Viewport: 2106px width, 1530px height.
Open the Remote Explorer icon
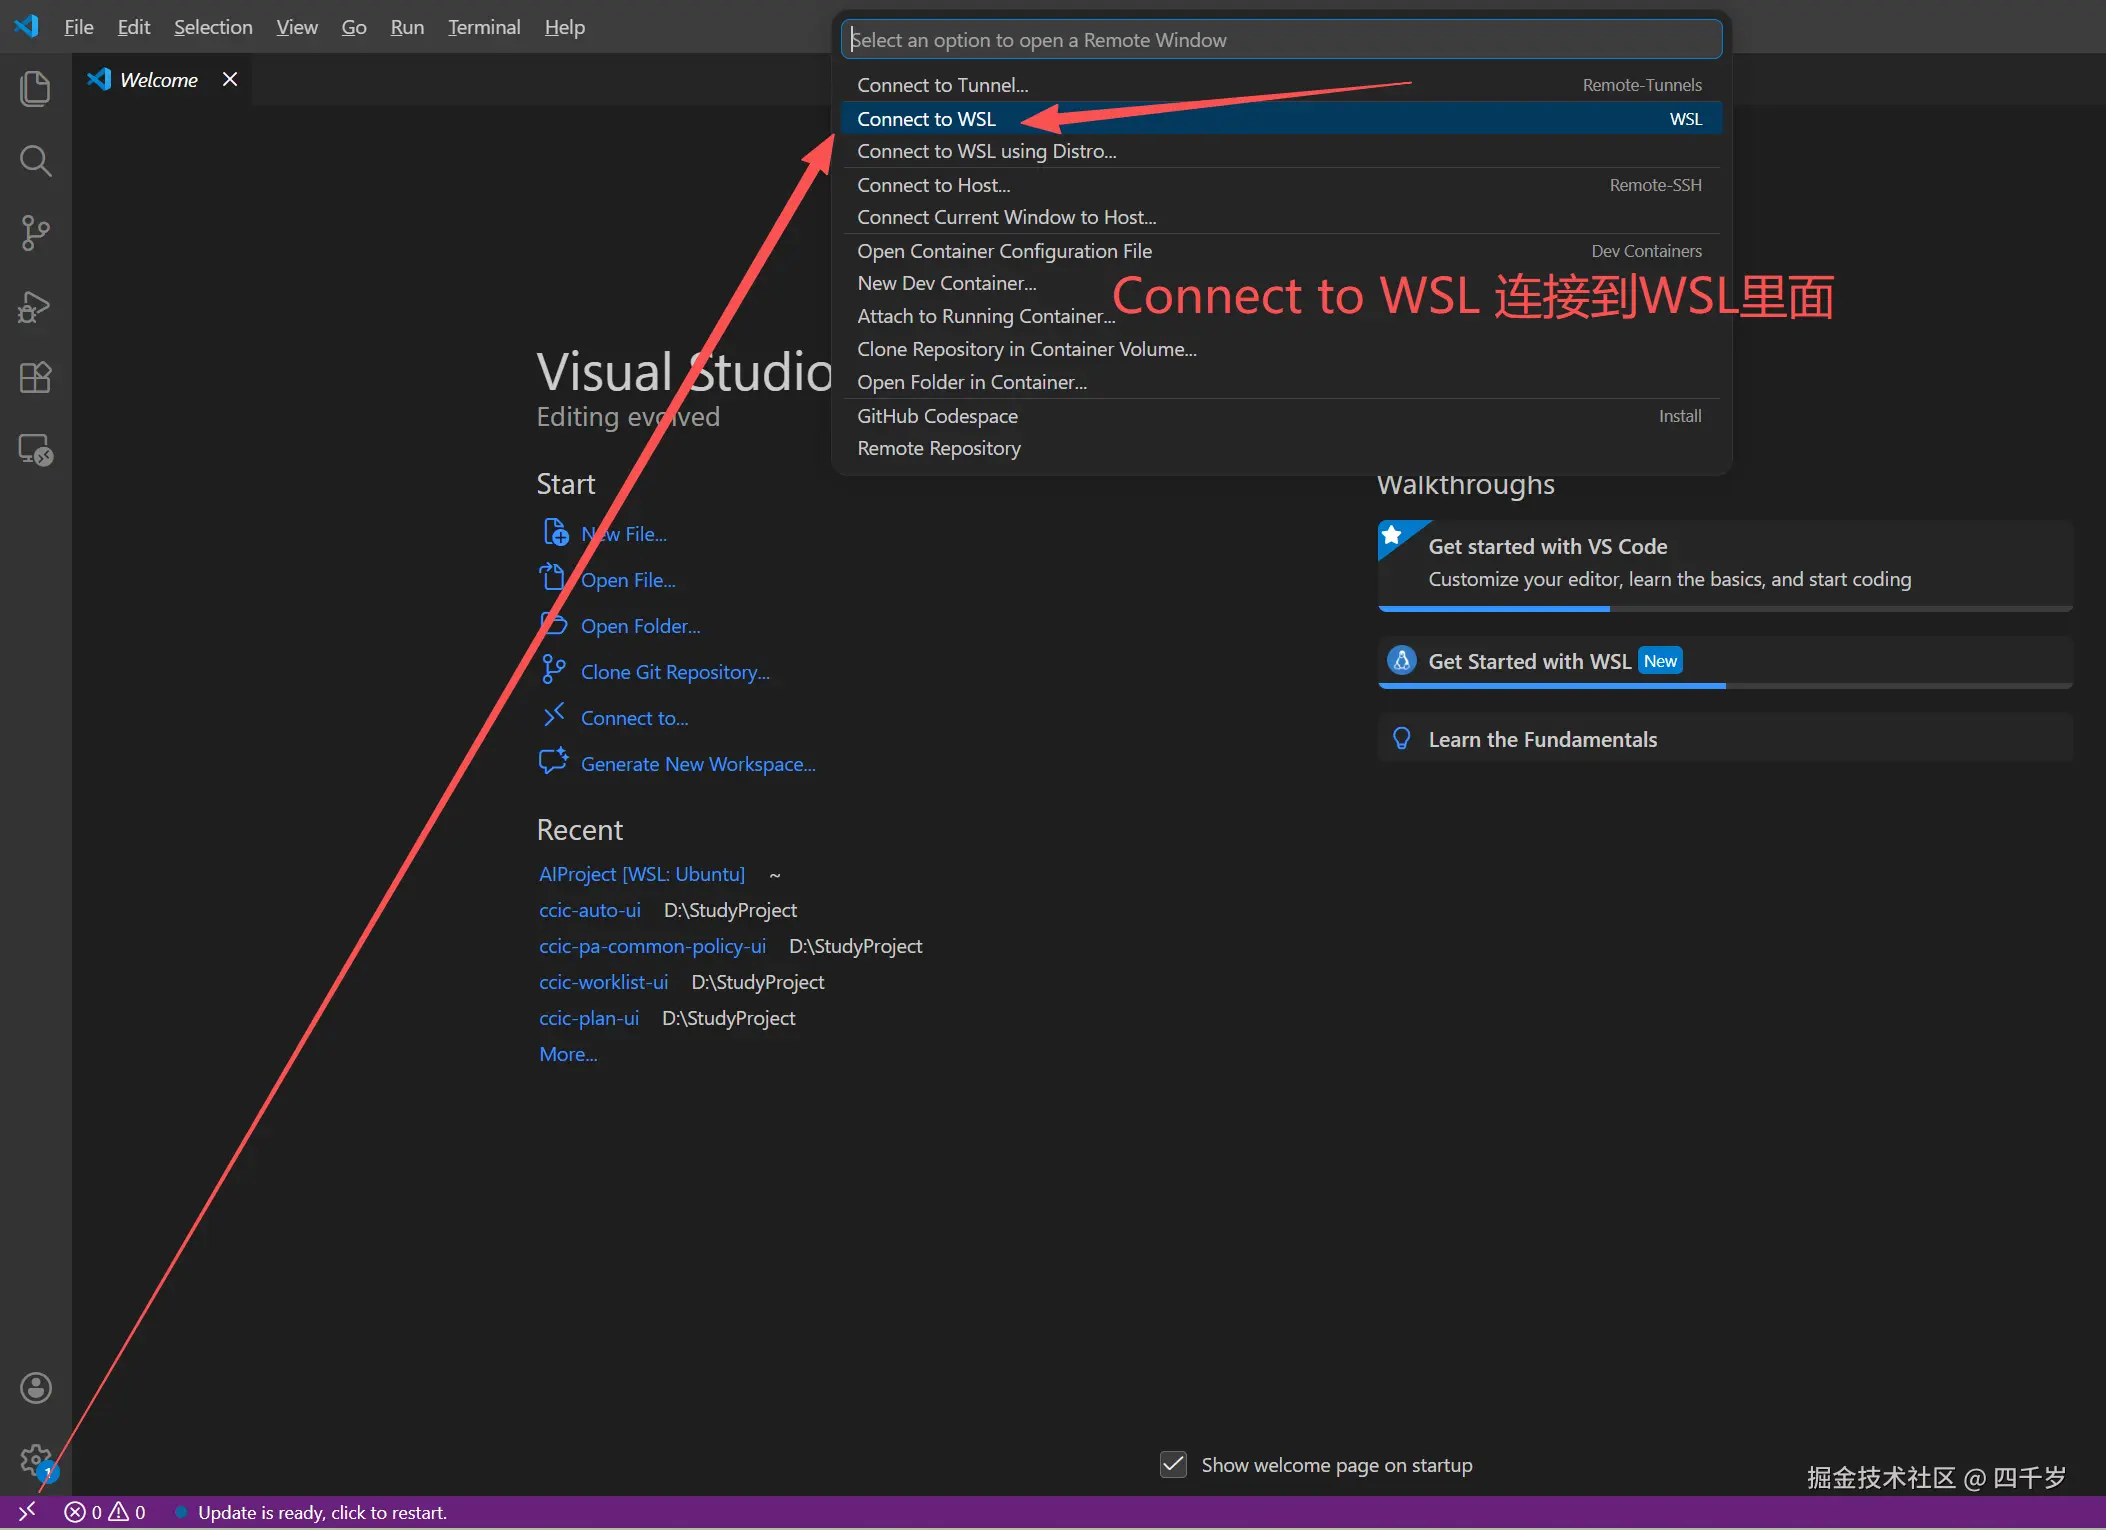click(x=35, y=450)
